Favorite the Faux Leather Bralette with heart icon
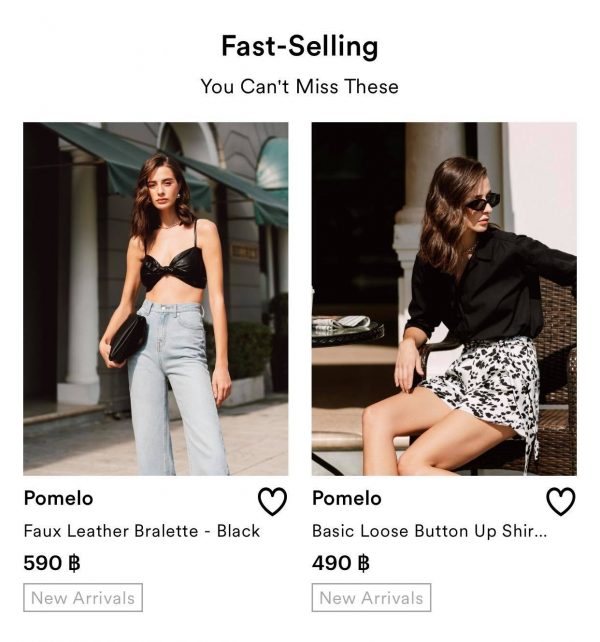 (272, 501)
